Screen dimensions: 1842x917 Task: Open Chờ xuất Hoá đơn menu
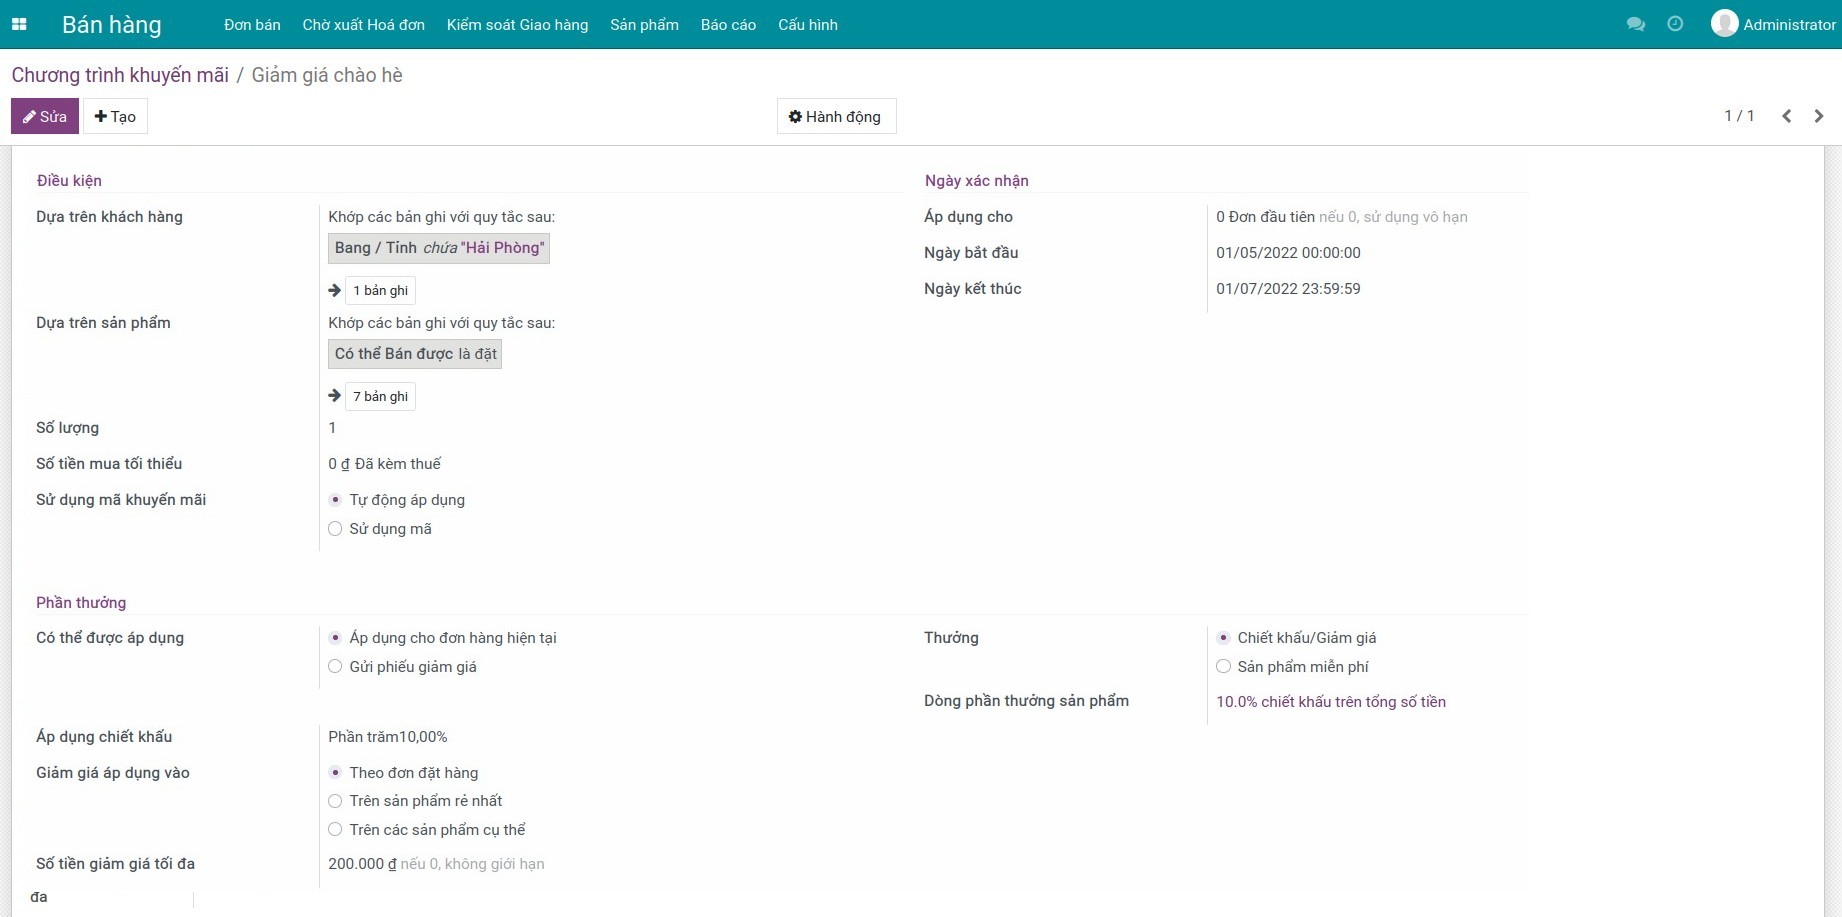pos(364,24)
